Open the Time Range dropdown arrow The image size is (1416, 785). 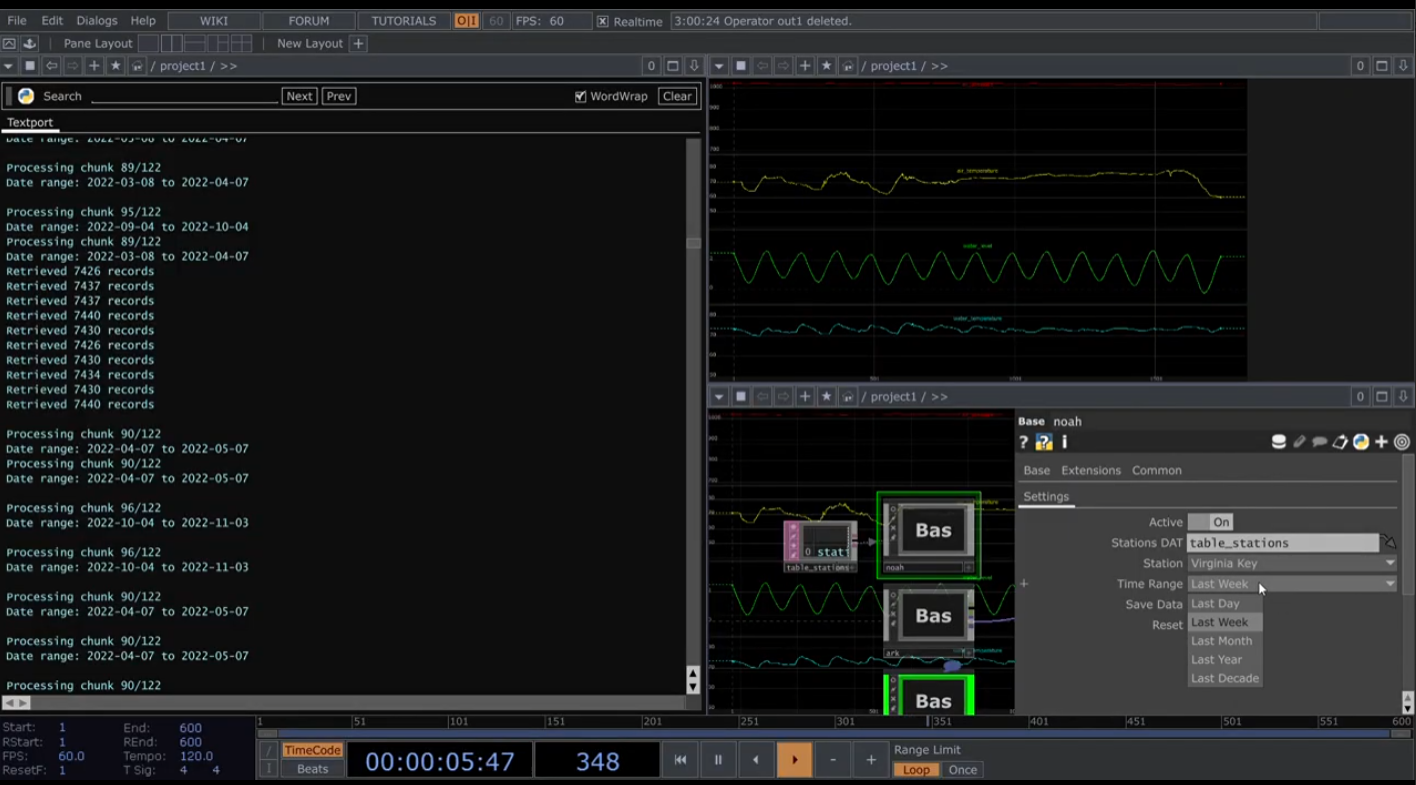(1390, 584)
